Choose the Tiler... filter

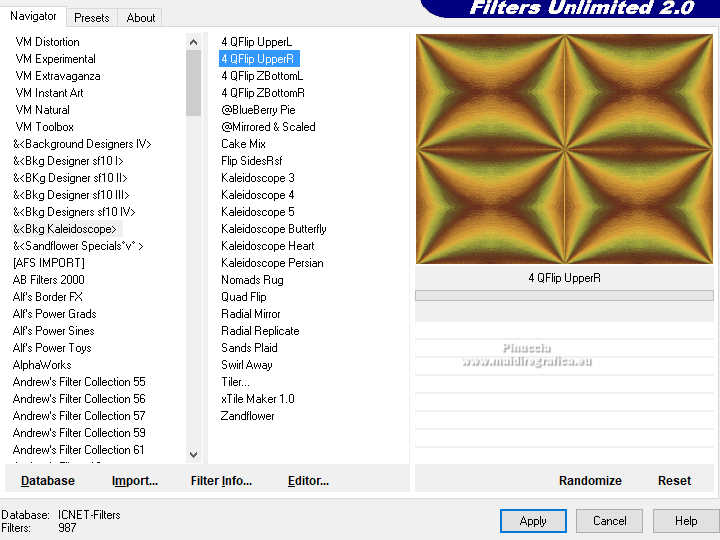pyautogui.click(x=235, y=382)
